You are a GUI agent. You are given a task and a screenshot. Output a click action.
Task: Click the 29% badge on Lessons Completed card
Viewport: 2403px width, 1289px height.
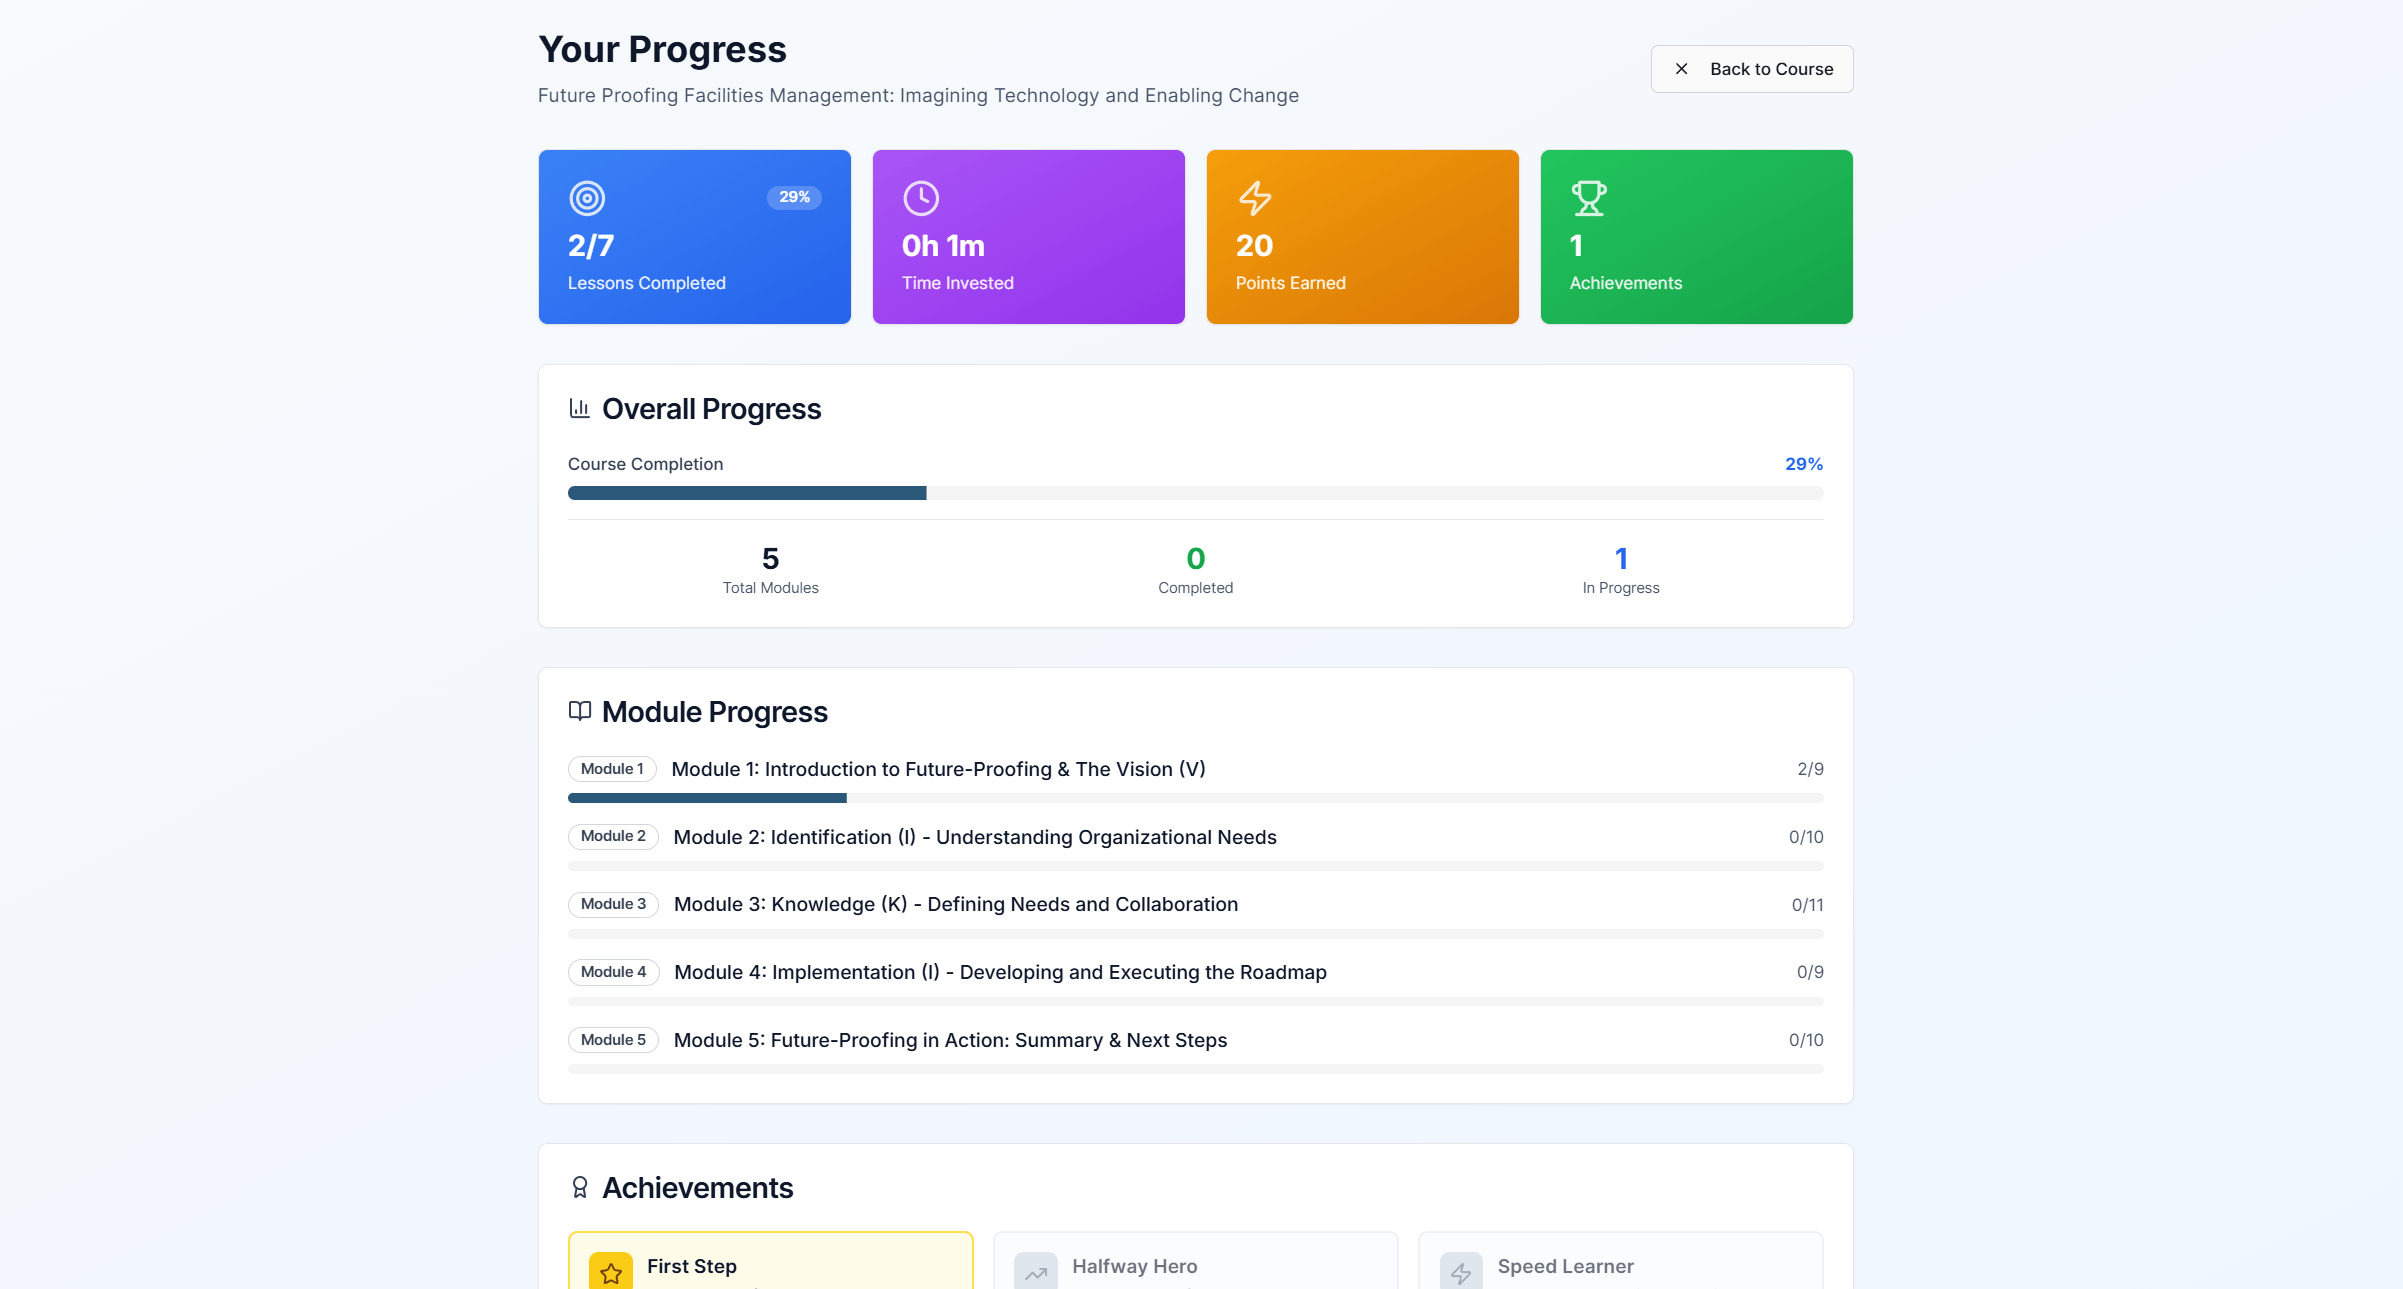794,197
